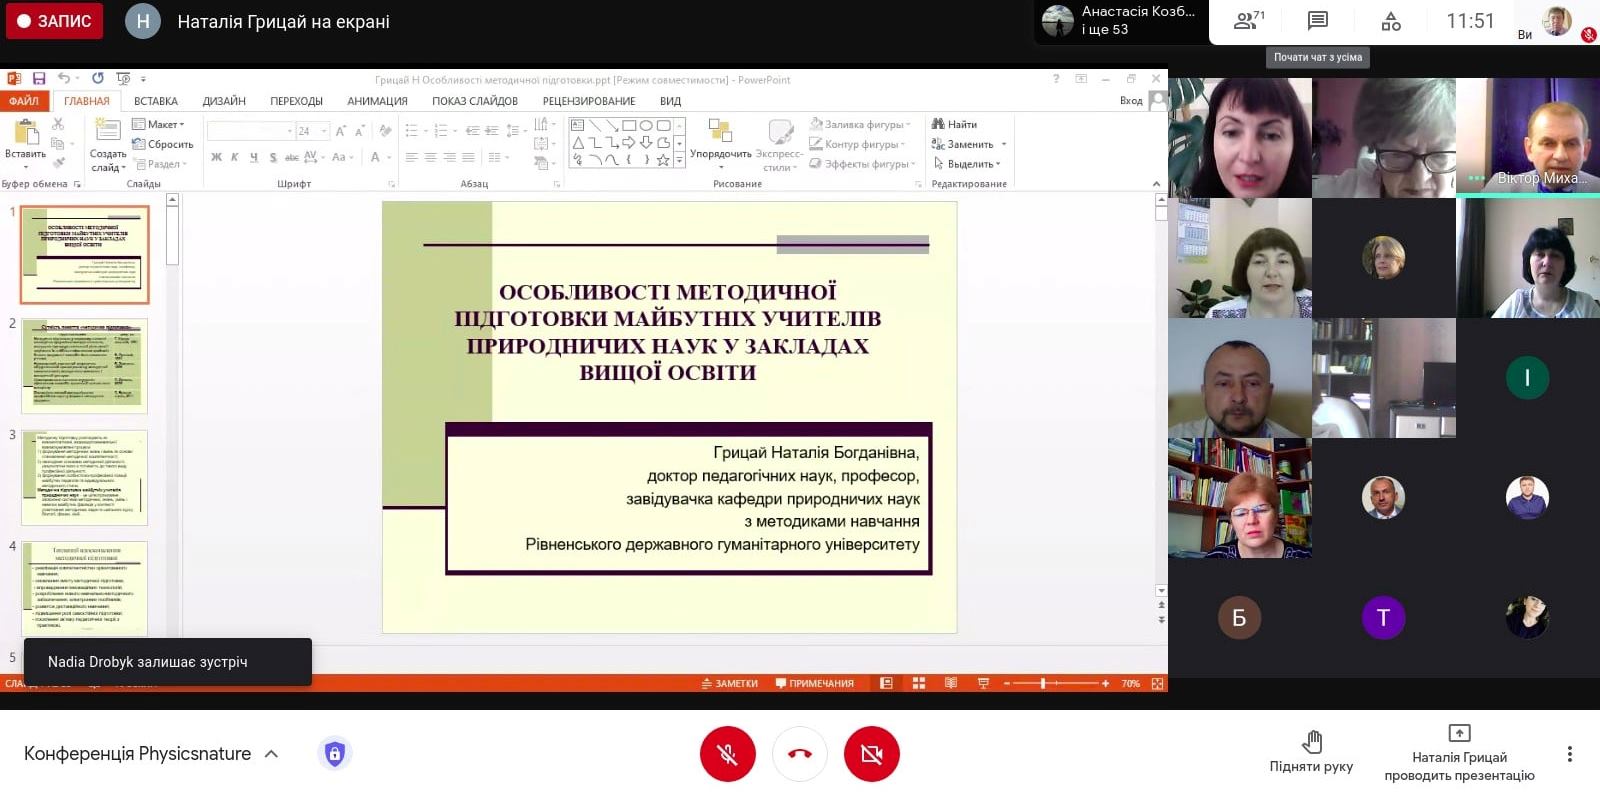Open Meet security shield icon
Screen dimensions: 1600x798
click(335, 753)
